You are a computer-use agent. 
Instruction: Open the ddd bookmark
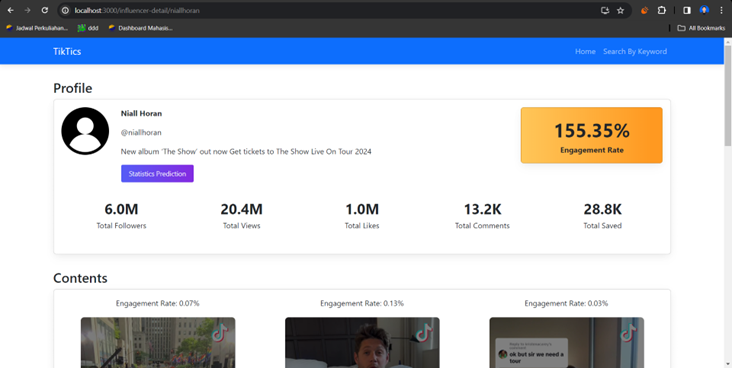tap(88, 28)
